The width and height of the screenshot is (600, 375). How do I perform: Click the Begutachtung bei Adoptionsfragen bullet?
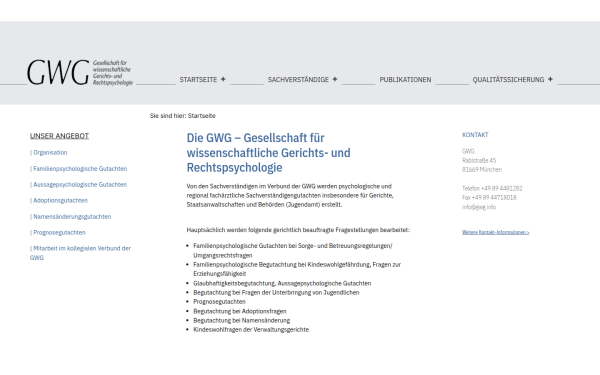coord(240,311)
